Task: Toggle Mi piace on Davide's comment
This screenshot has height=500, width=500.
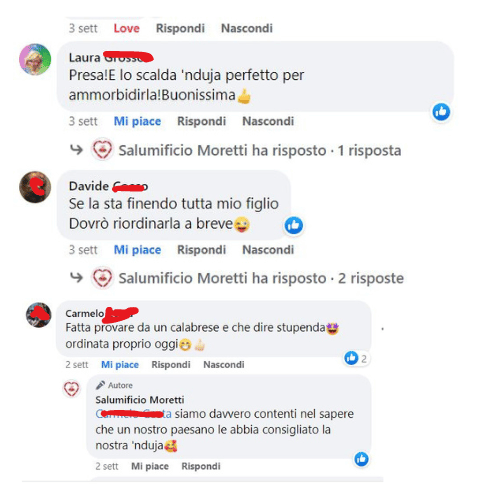Action: coord(137,250)
